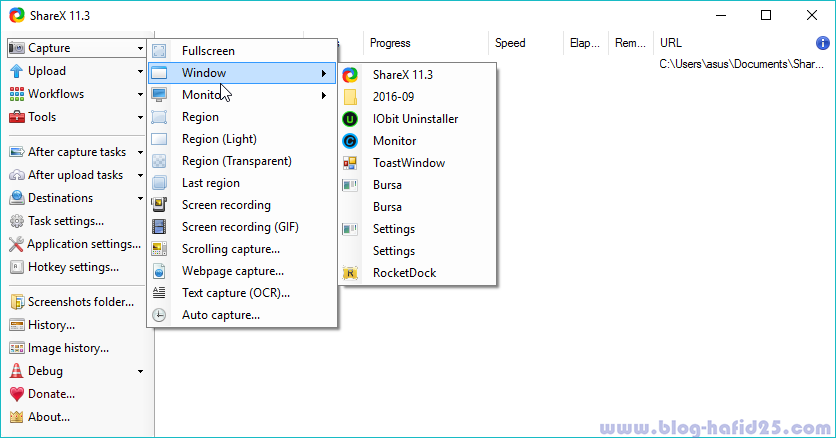Image resolution: width=836 pixels, height=438 pixels.
Task: Click the Webpage capture icon
Action: (159, 271)
